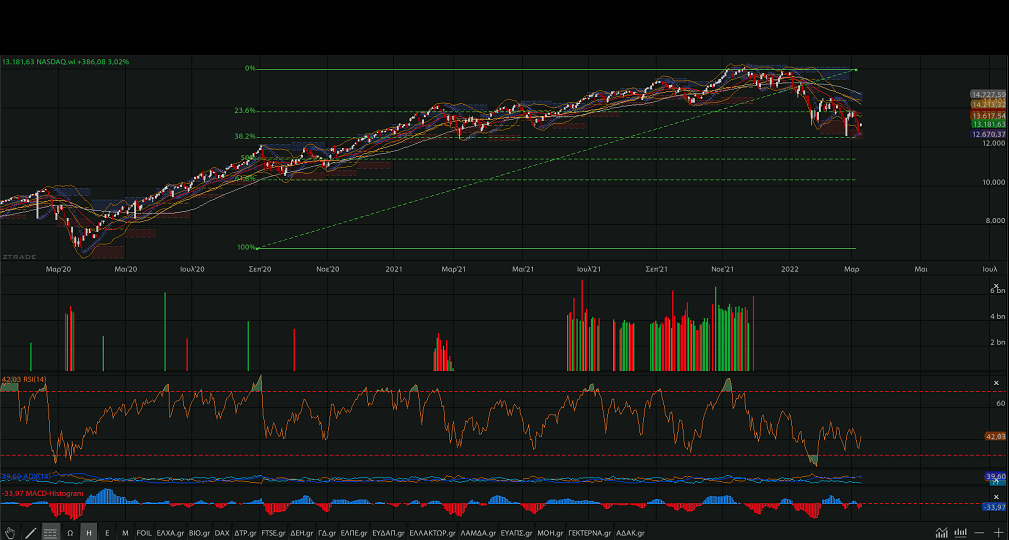Click the 0% Fibonacci level label
This screenshot has height=540, width=1009.
[x=250, y=68]
